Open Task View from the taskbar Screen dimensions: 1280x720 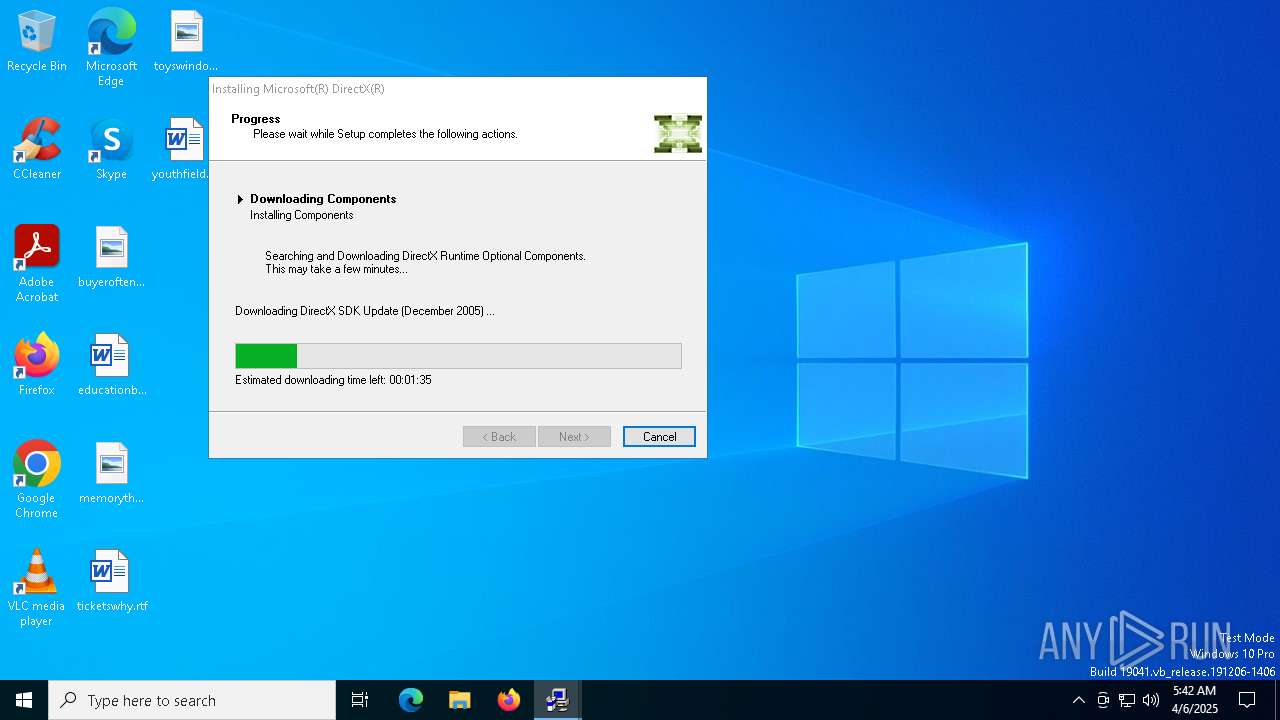(360, 700)
